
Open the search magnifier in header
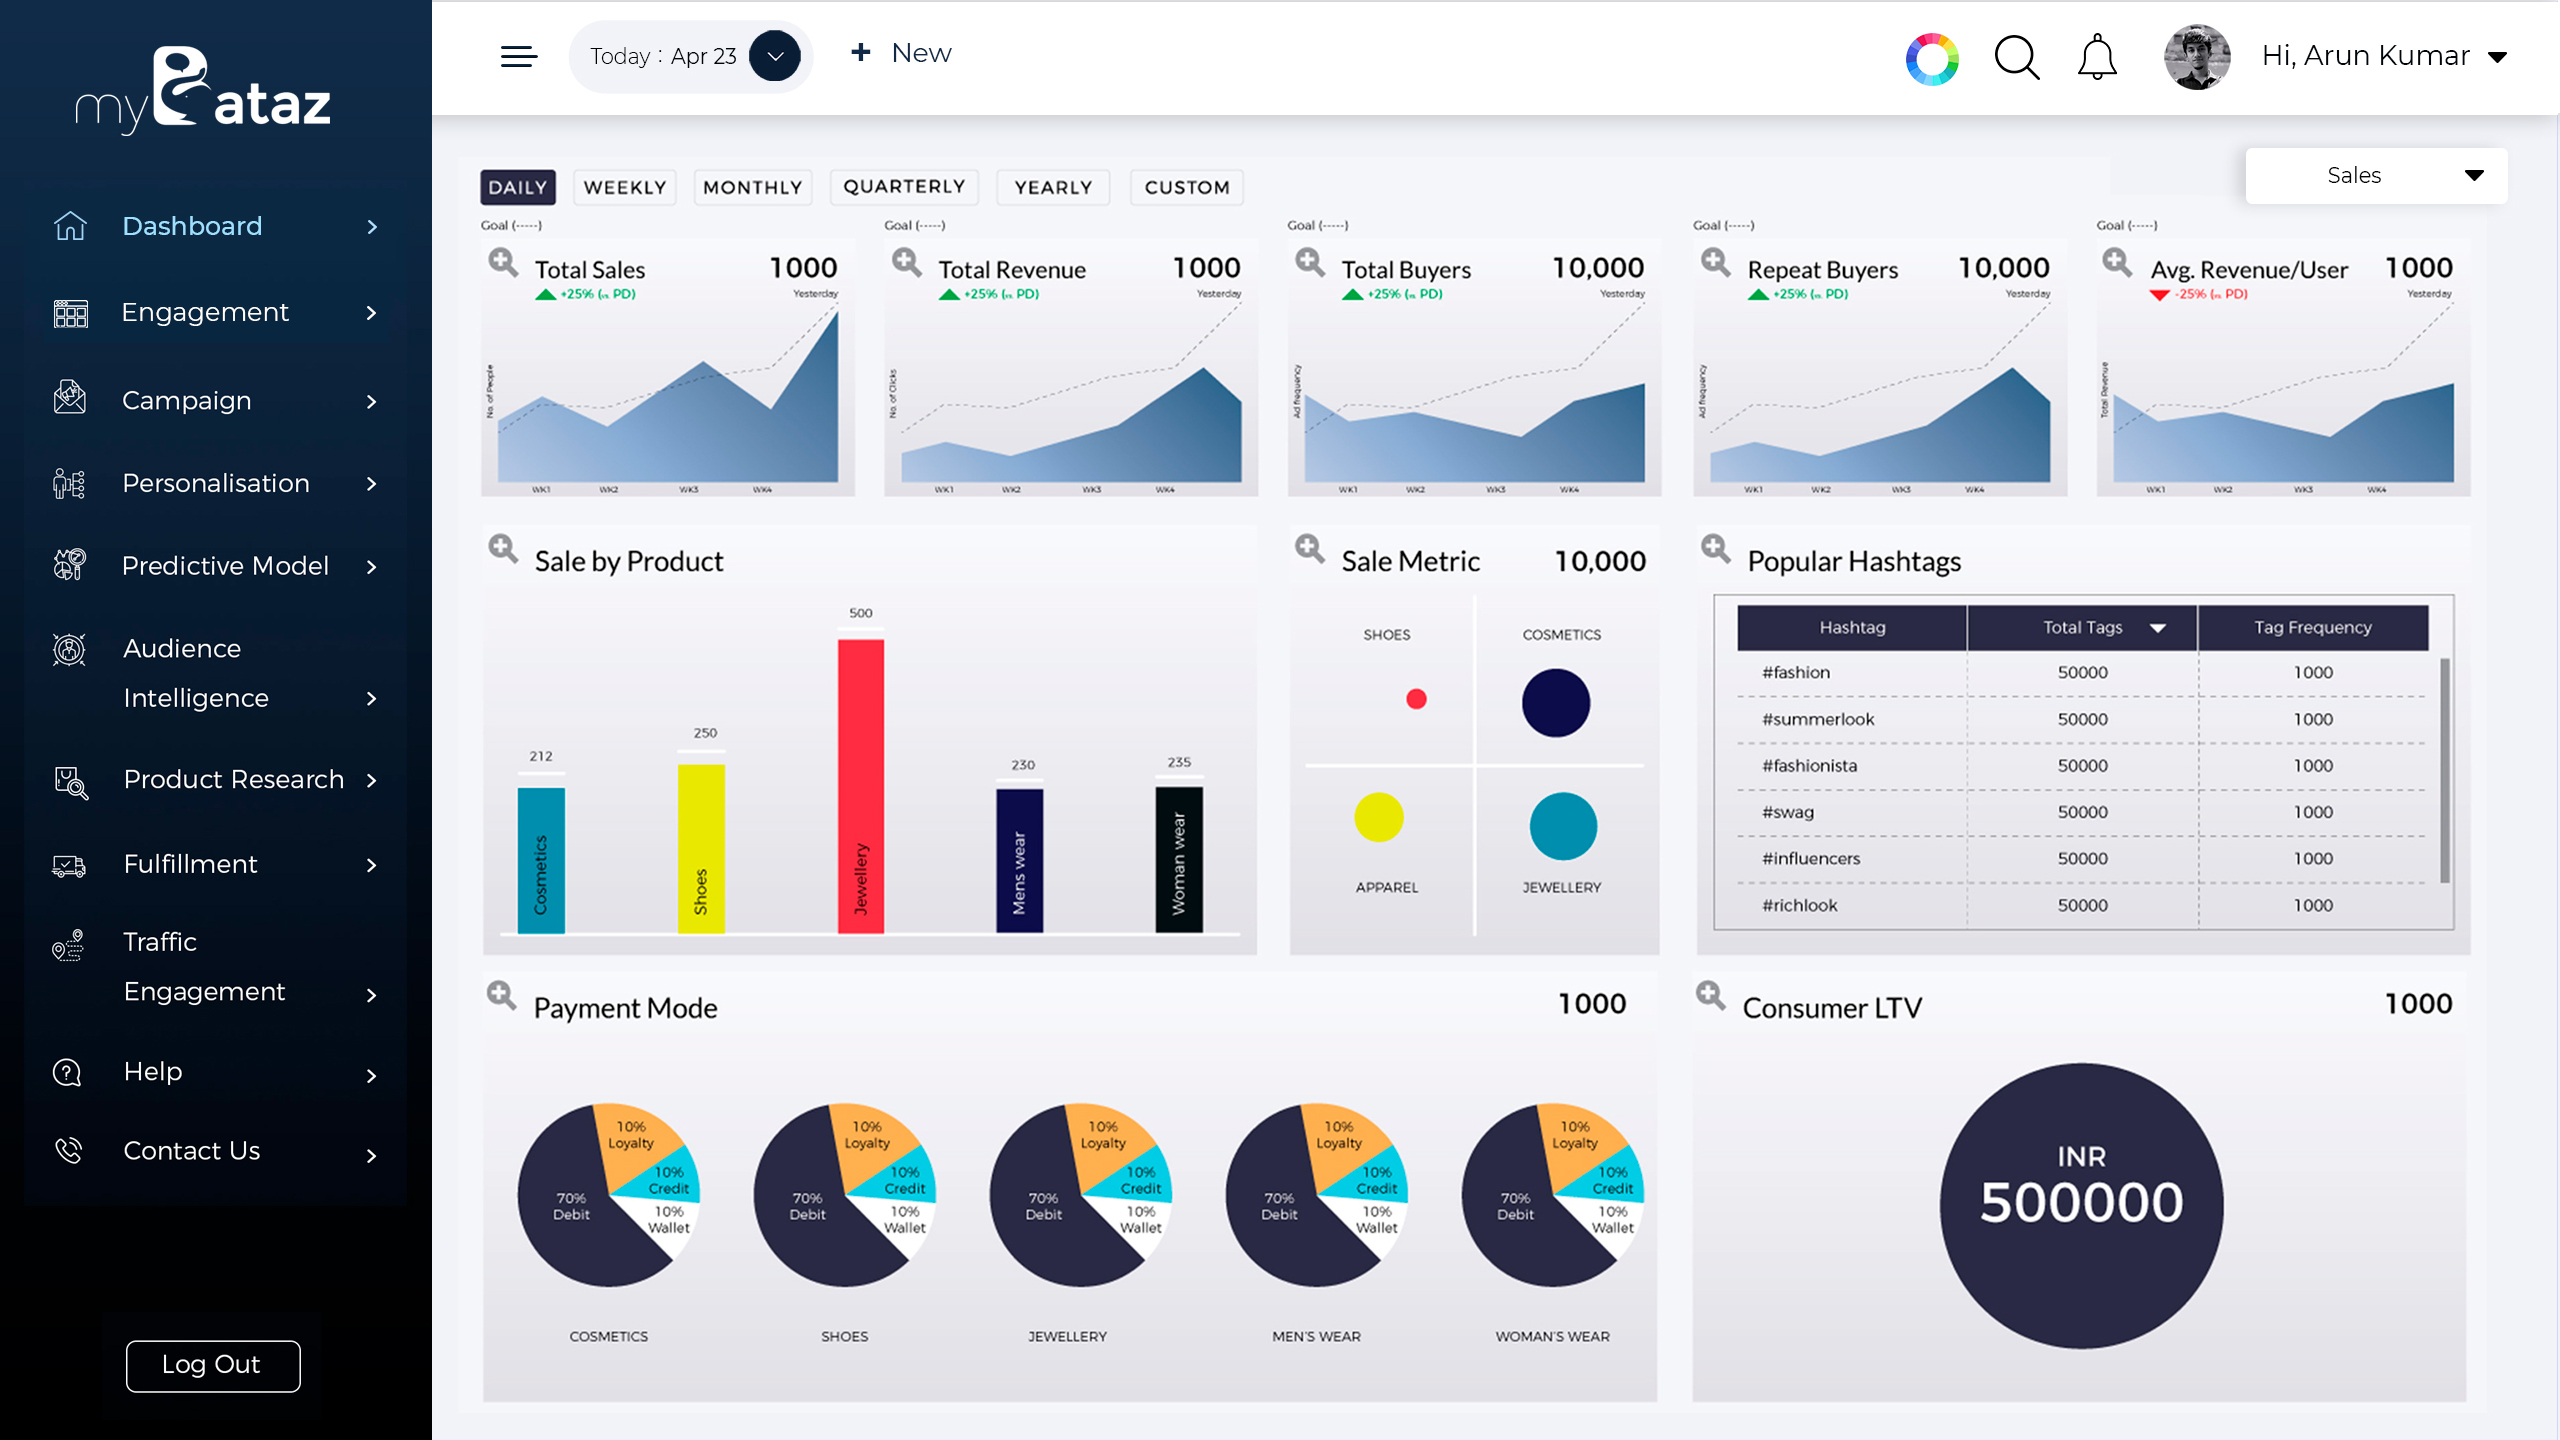pos(2016,57)
